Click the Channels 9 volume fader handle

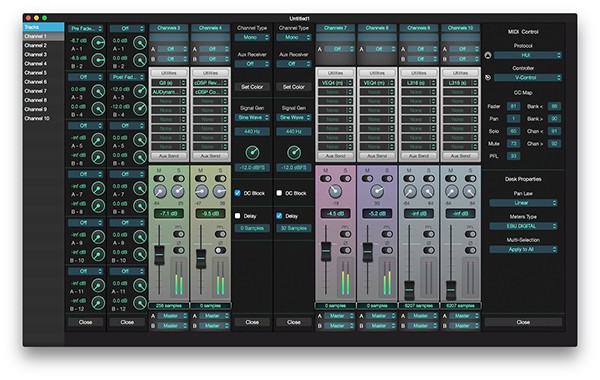tap(409, 291)
